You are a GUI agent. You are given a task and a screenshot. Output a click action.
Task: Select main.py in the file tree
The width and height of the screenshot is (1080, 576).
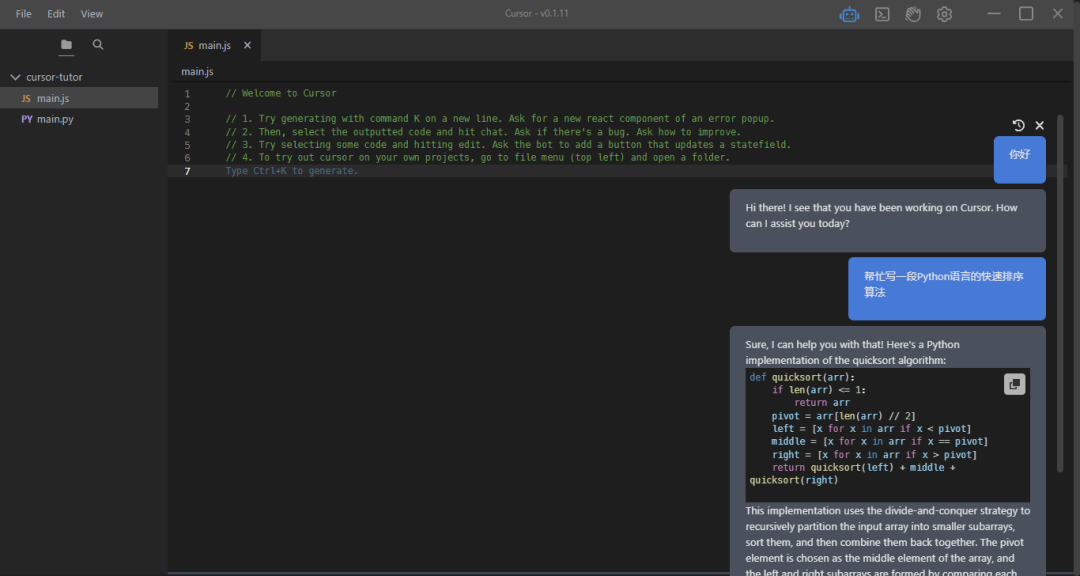point(54,119)
